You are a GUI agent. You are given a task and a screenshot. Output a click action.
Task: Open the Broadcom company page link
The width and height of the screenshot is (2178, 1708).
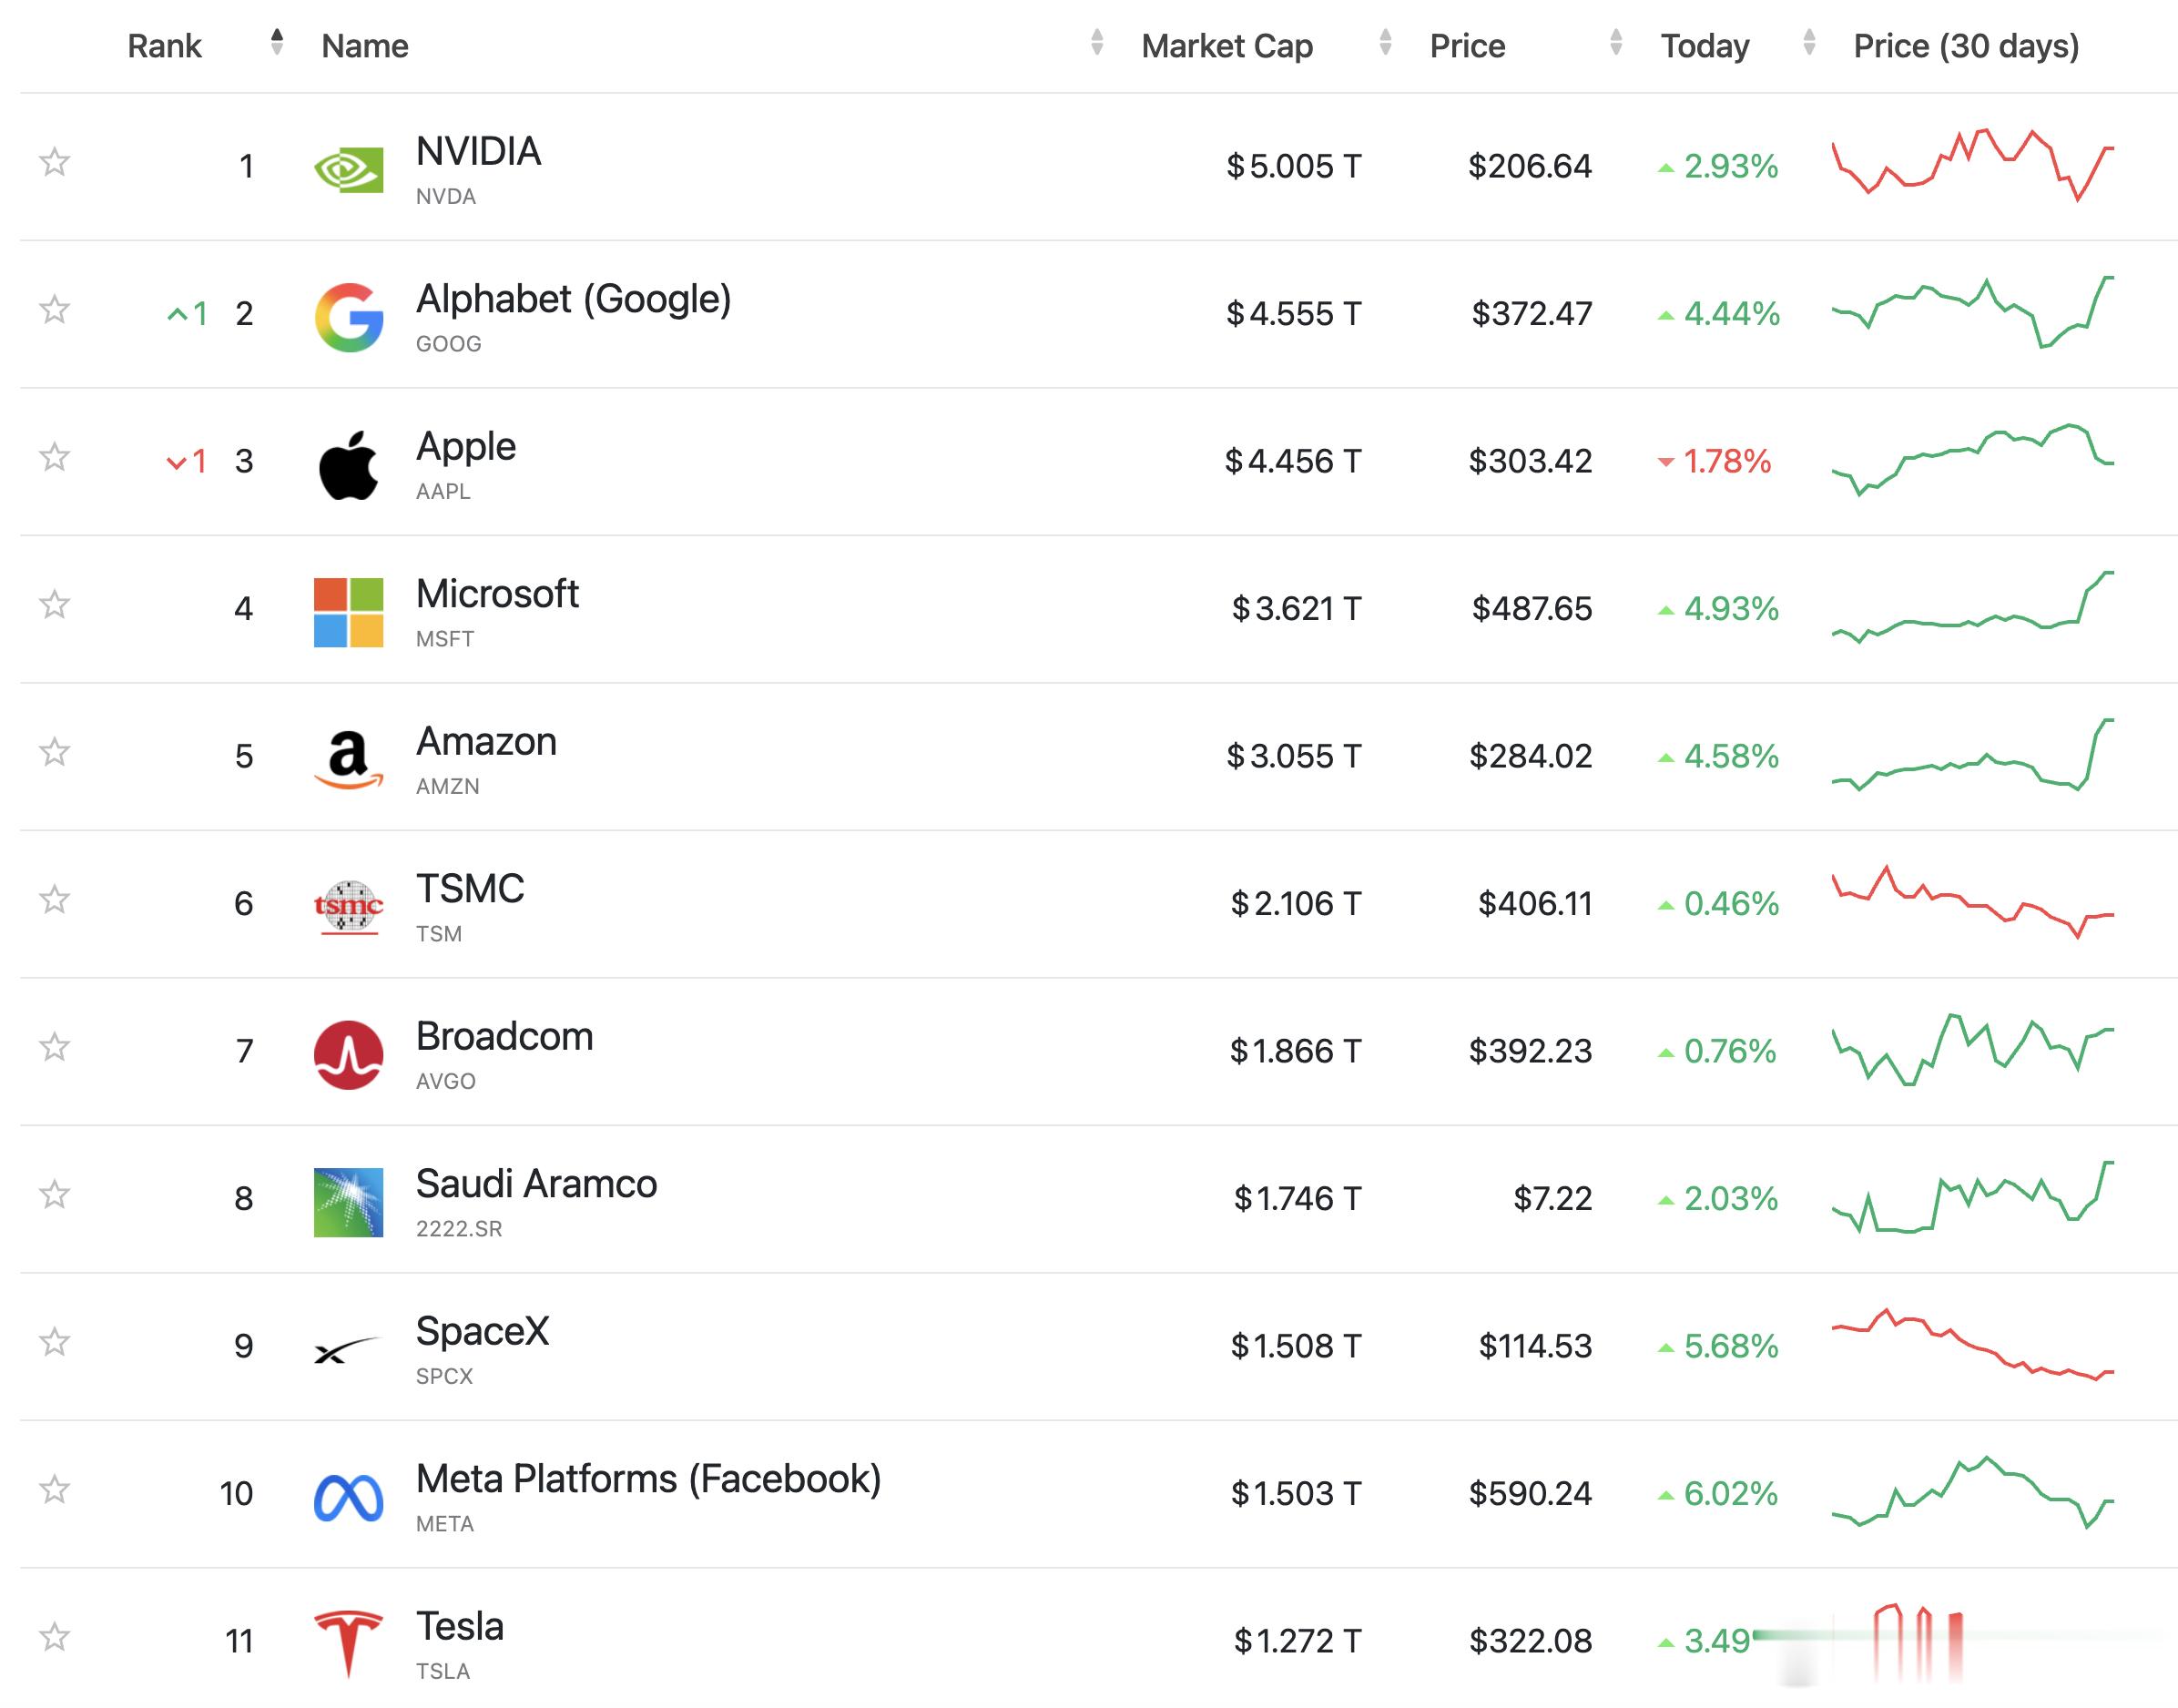coord(504,1037)
